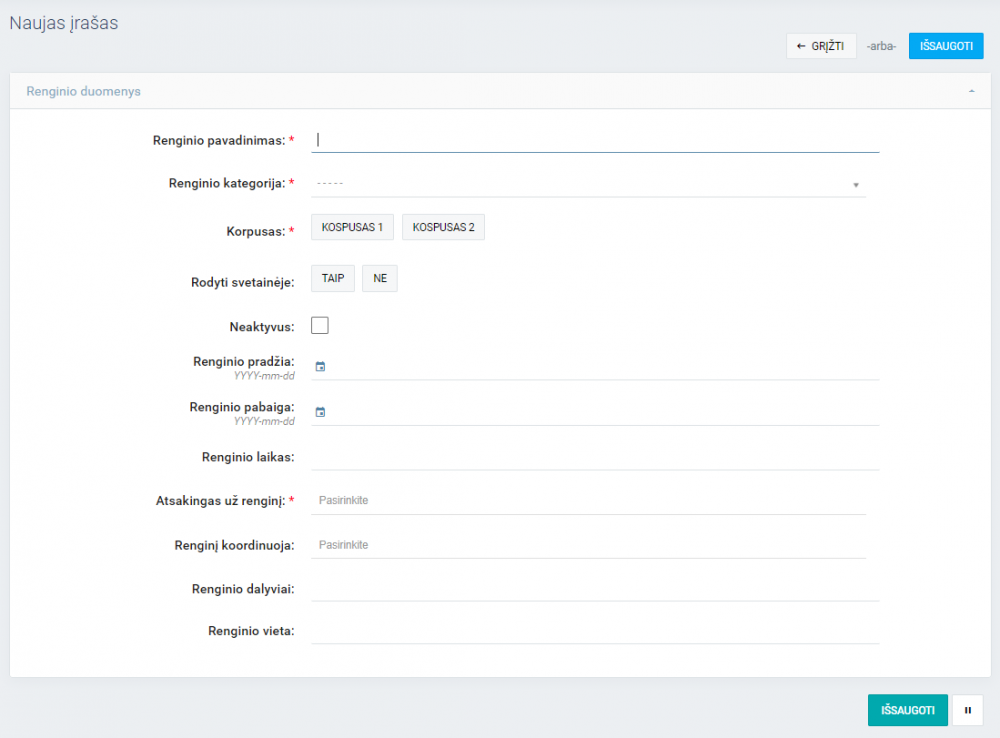1000x738 pixels.
Task: Open the Renginio kategorija dropdown
Action: (x=588, y=184)
